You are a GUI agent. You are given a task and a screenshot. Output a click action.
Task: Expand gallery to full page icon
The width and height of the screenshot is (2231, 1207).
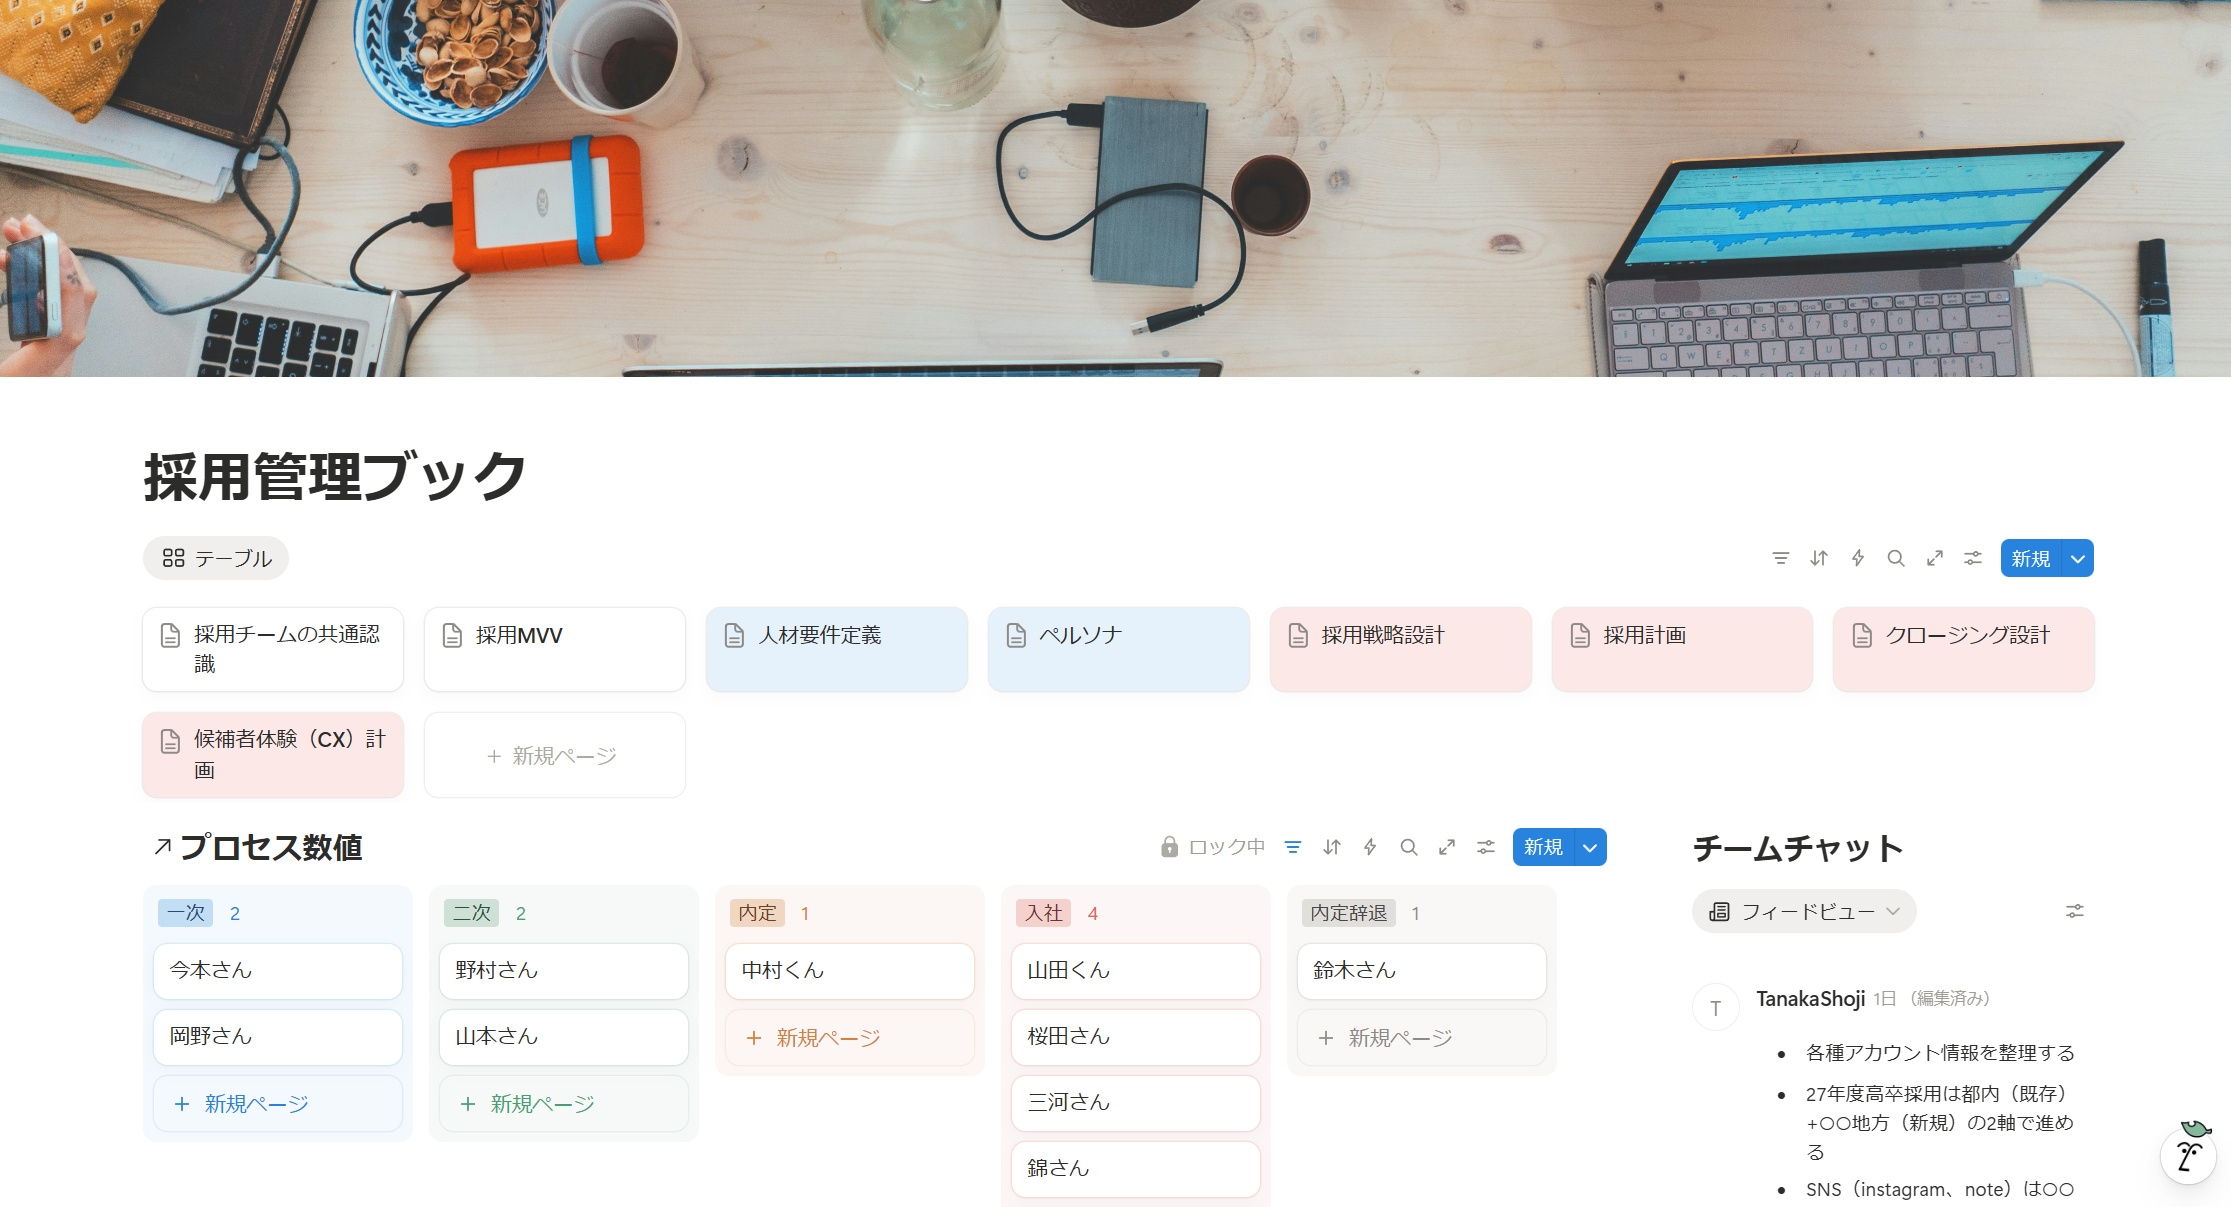[x=1934, y=558]
